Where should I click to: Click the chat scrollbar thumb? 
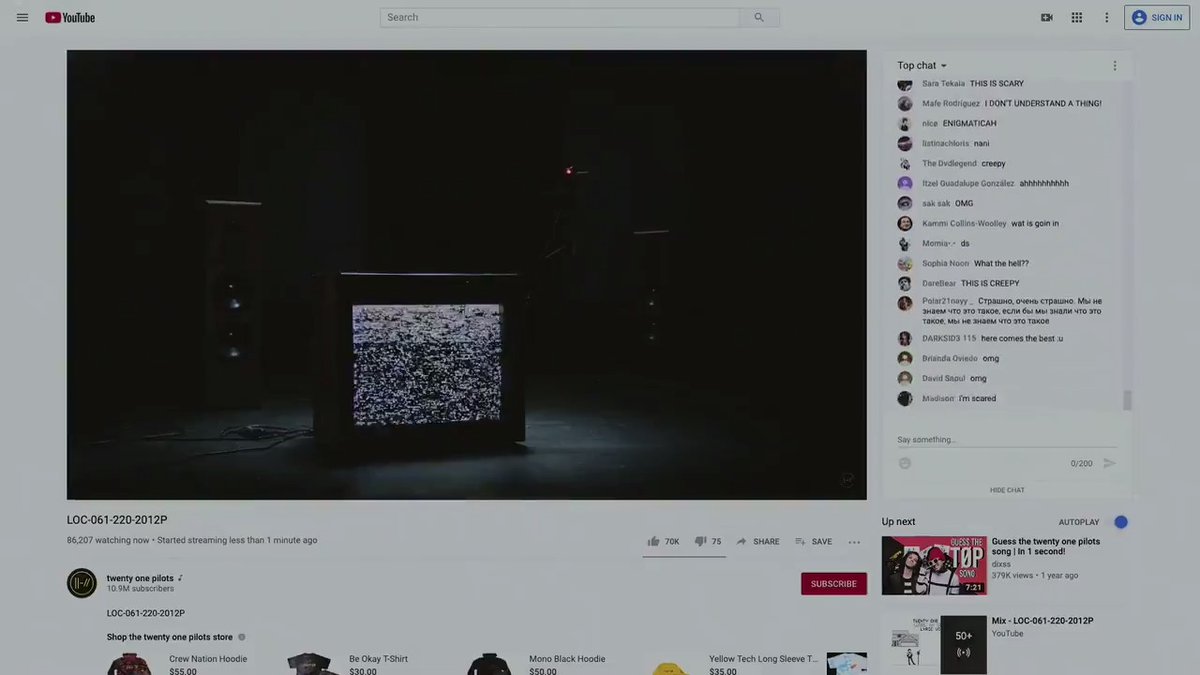[1127, 400]
